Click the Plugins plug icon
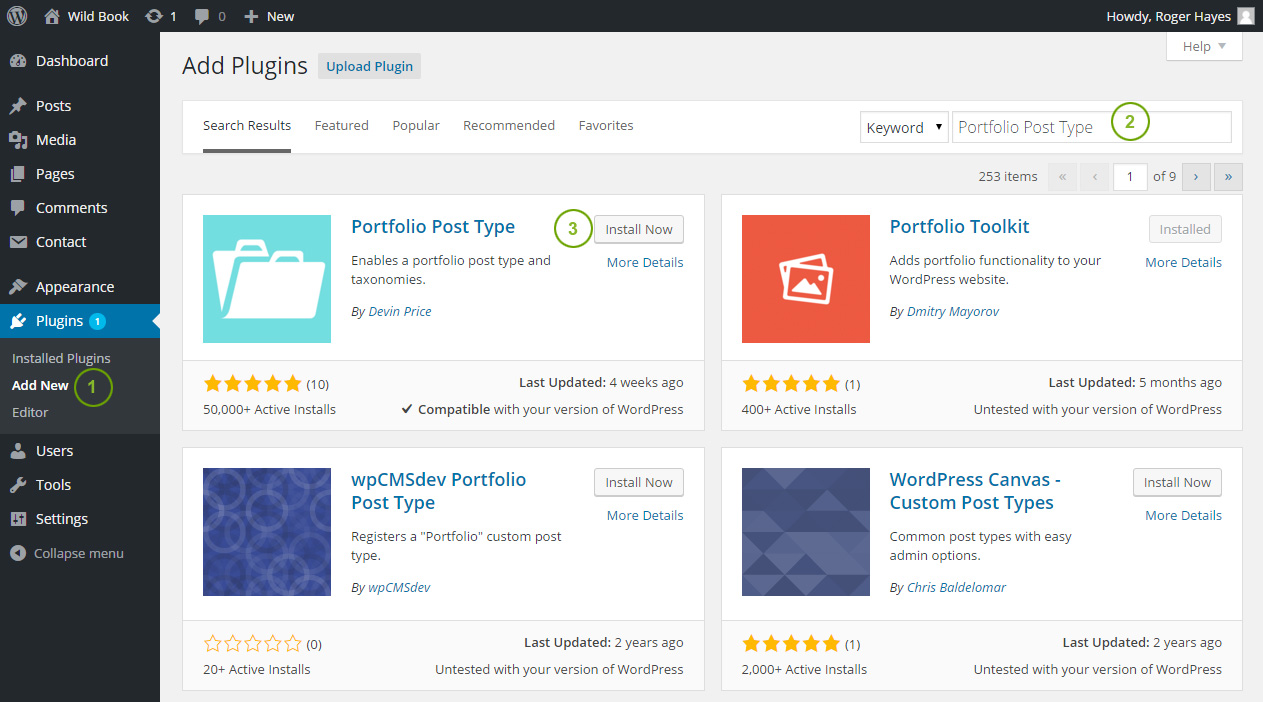 18,321
